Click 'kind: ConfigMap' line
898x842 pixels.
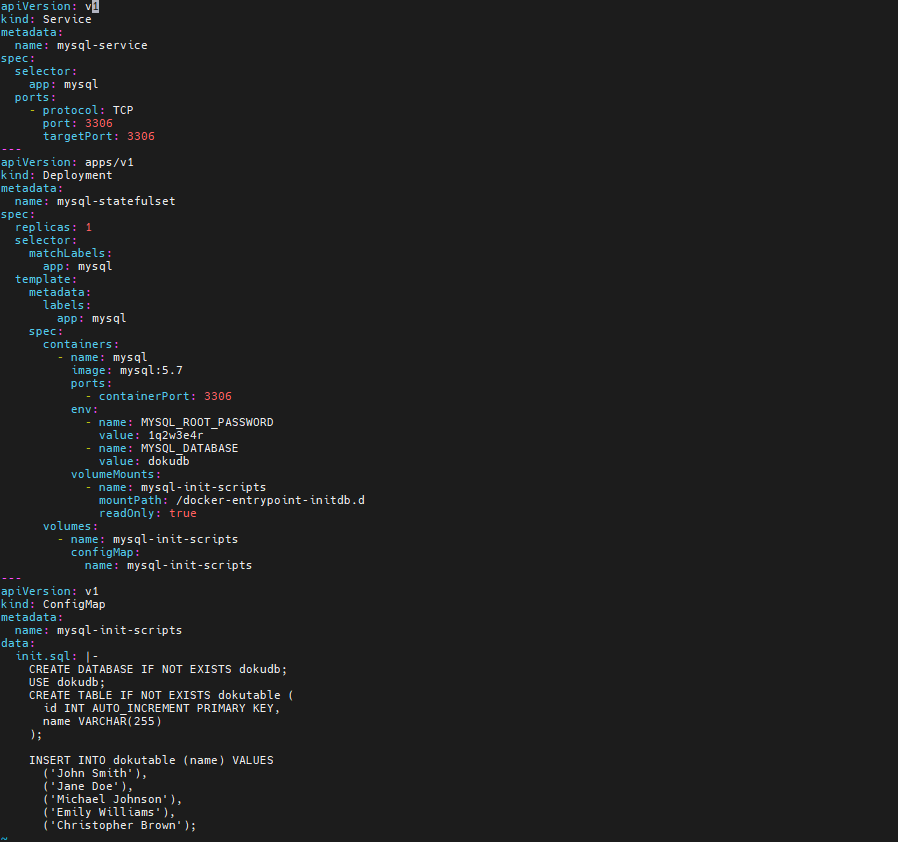tap(53, 604)
